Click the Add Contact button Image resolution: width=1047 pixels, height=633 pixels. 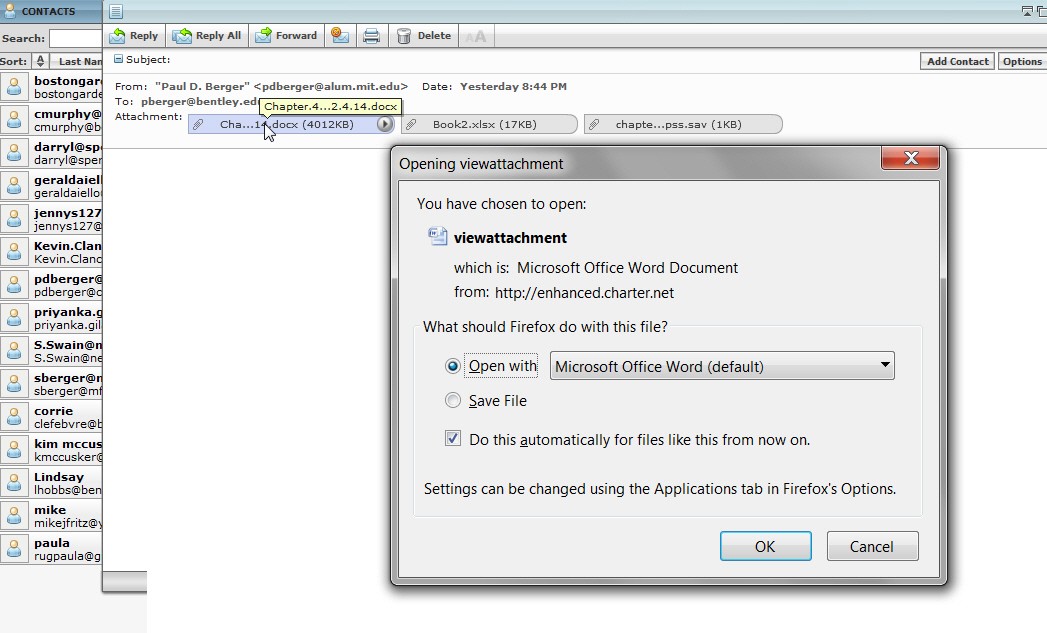958,61
